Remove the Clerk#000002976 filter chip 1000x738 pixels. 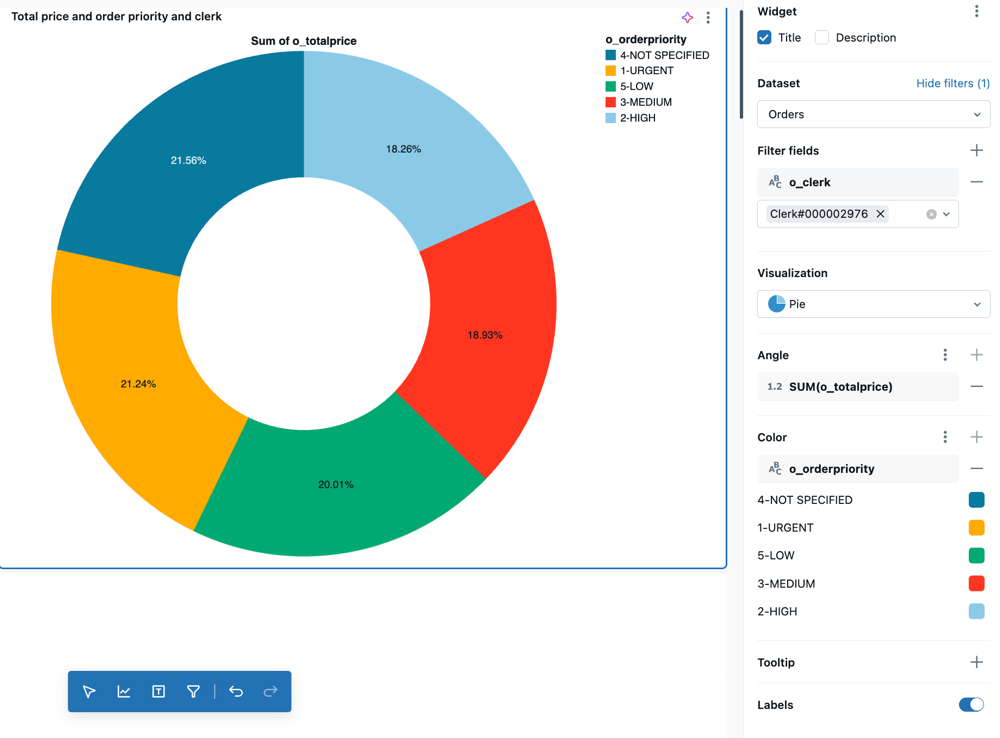click(881, 213)
